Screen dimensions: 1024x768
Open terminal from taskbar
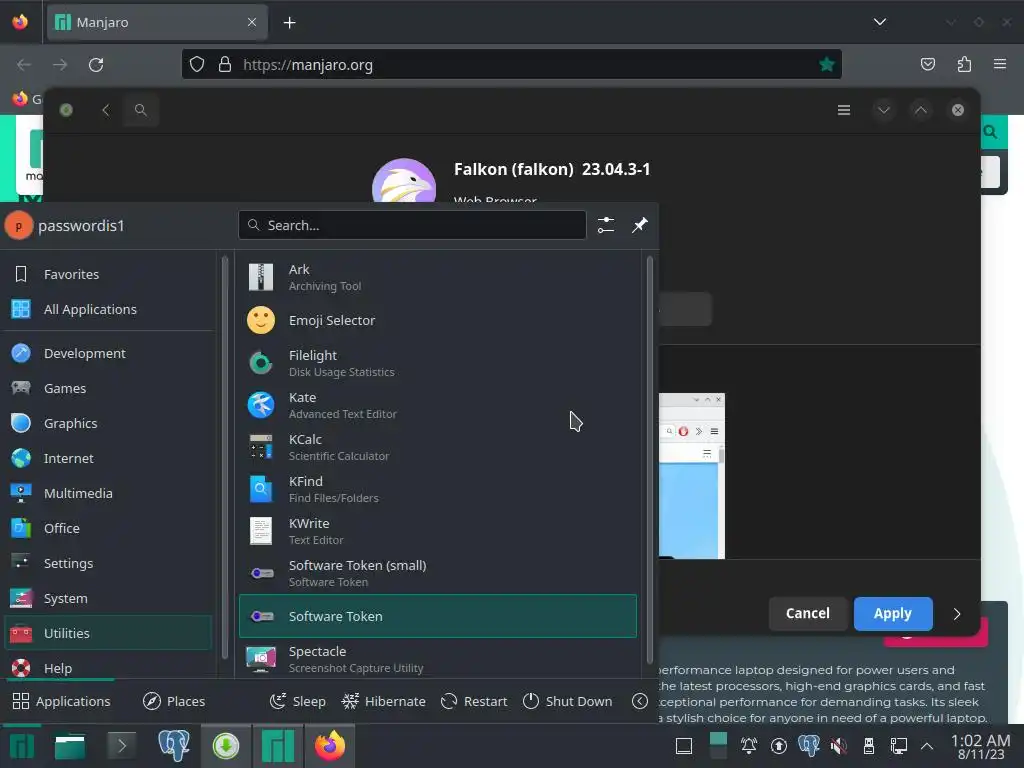[121, 746]
